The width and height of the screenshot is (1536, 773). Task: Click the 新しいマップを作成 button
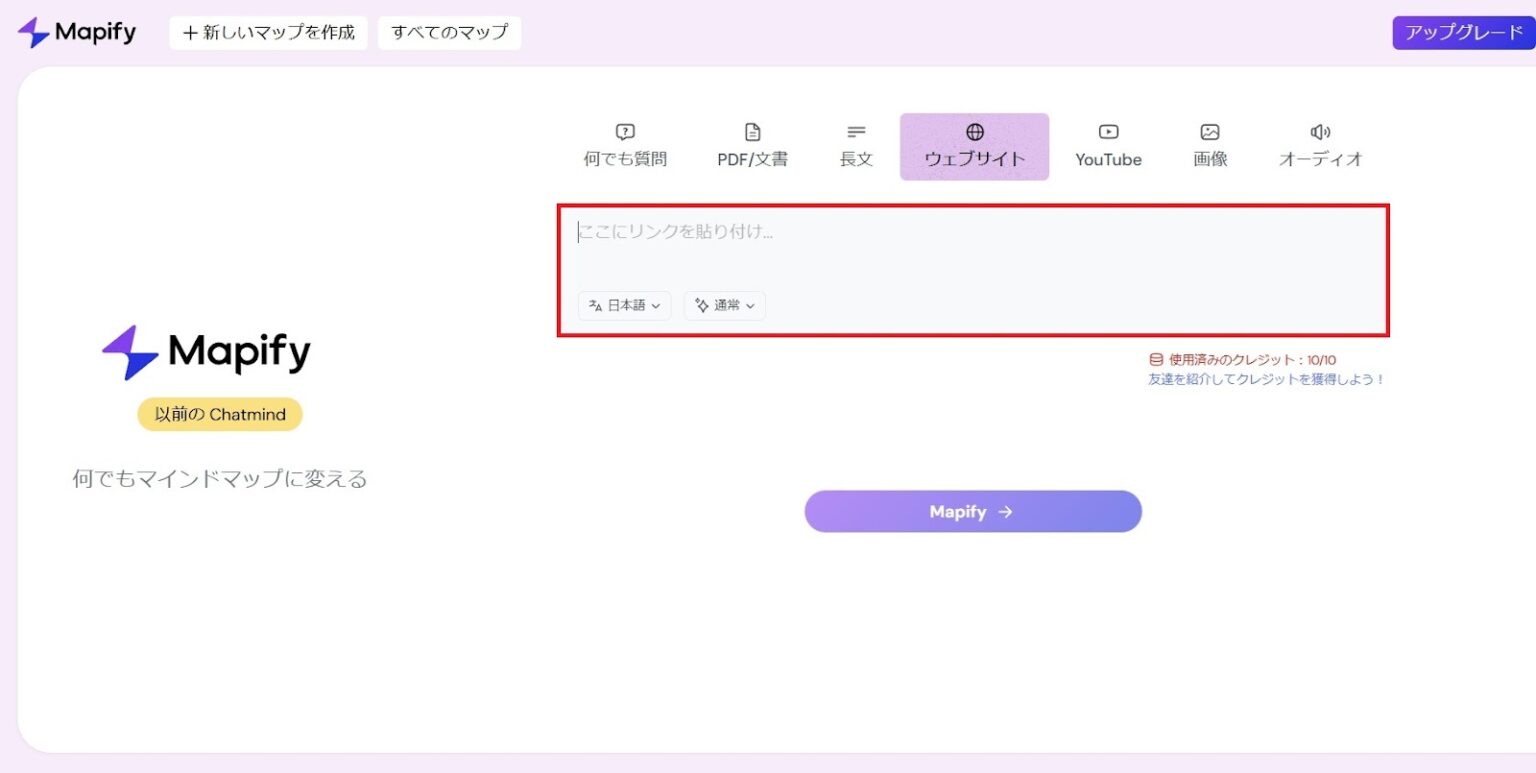coord(267,31)
